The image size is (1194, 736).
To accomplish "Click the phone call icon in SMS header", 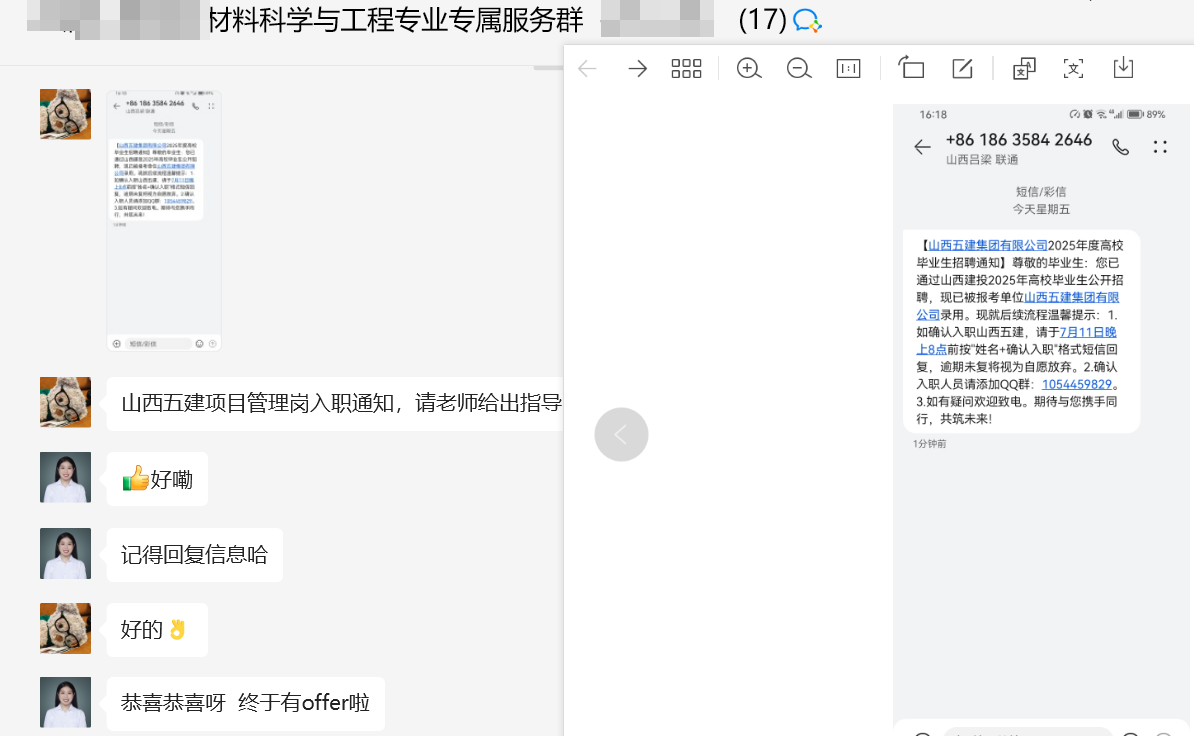I will tap(1120, 147).
